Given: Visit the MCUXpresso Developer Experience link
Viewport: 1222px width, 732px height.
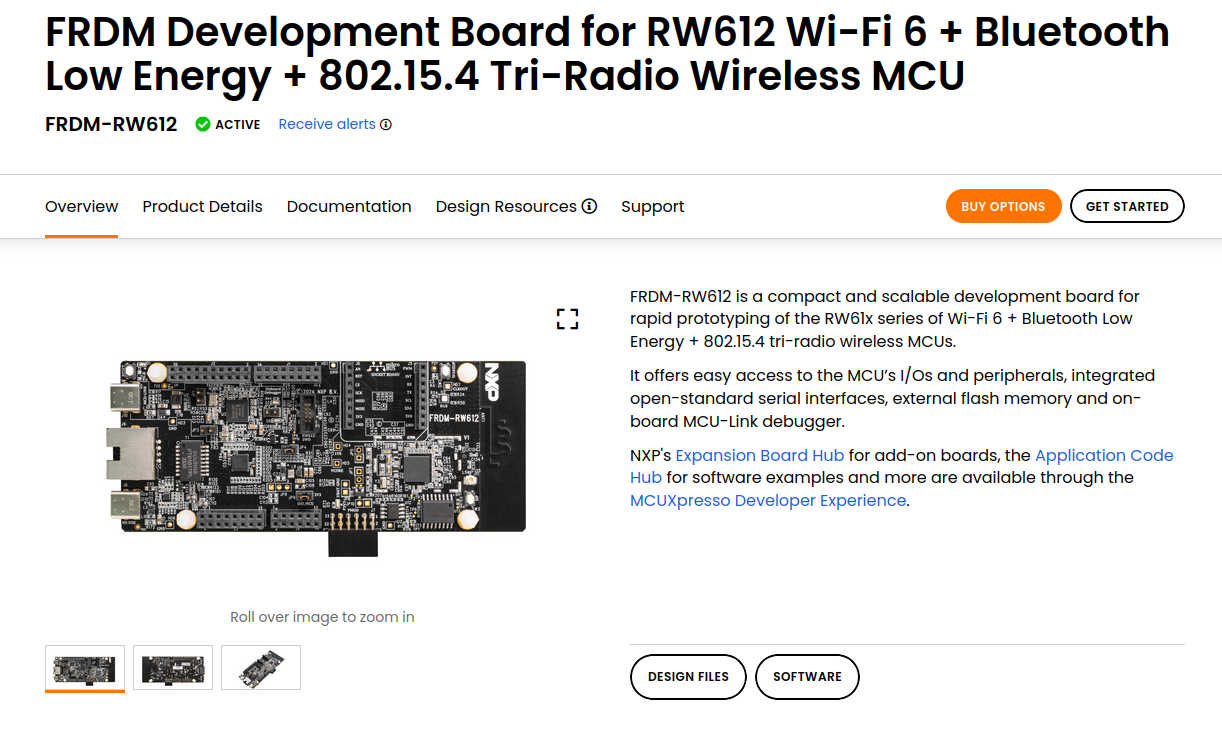Looking at the screenshot, I should (768, 500).
